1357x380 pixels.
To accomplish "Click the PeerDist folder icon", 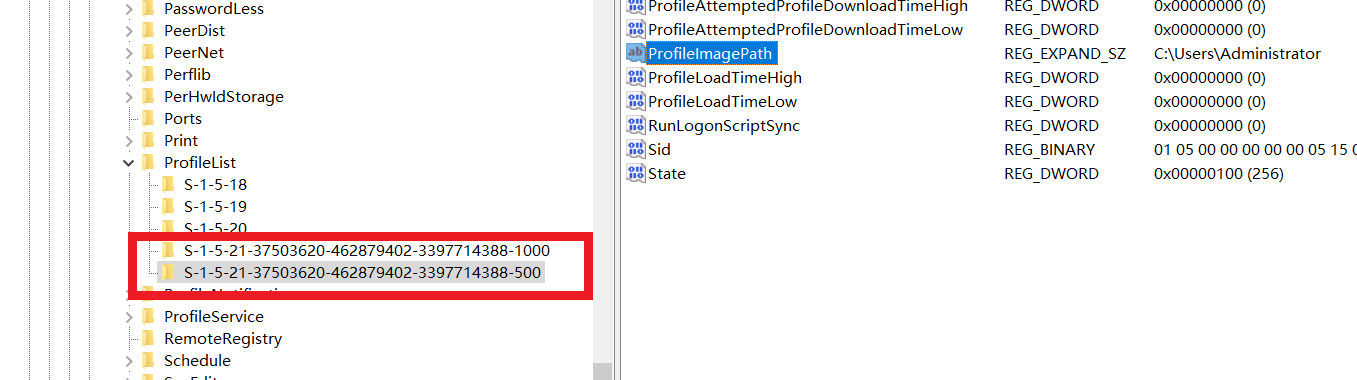I will pyautogui.click(x=149, y=30).
